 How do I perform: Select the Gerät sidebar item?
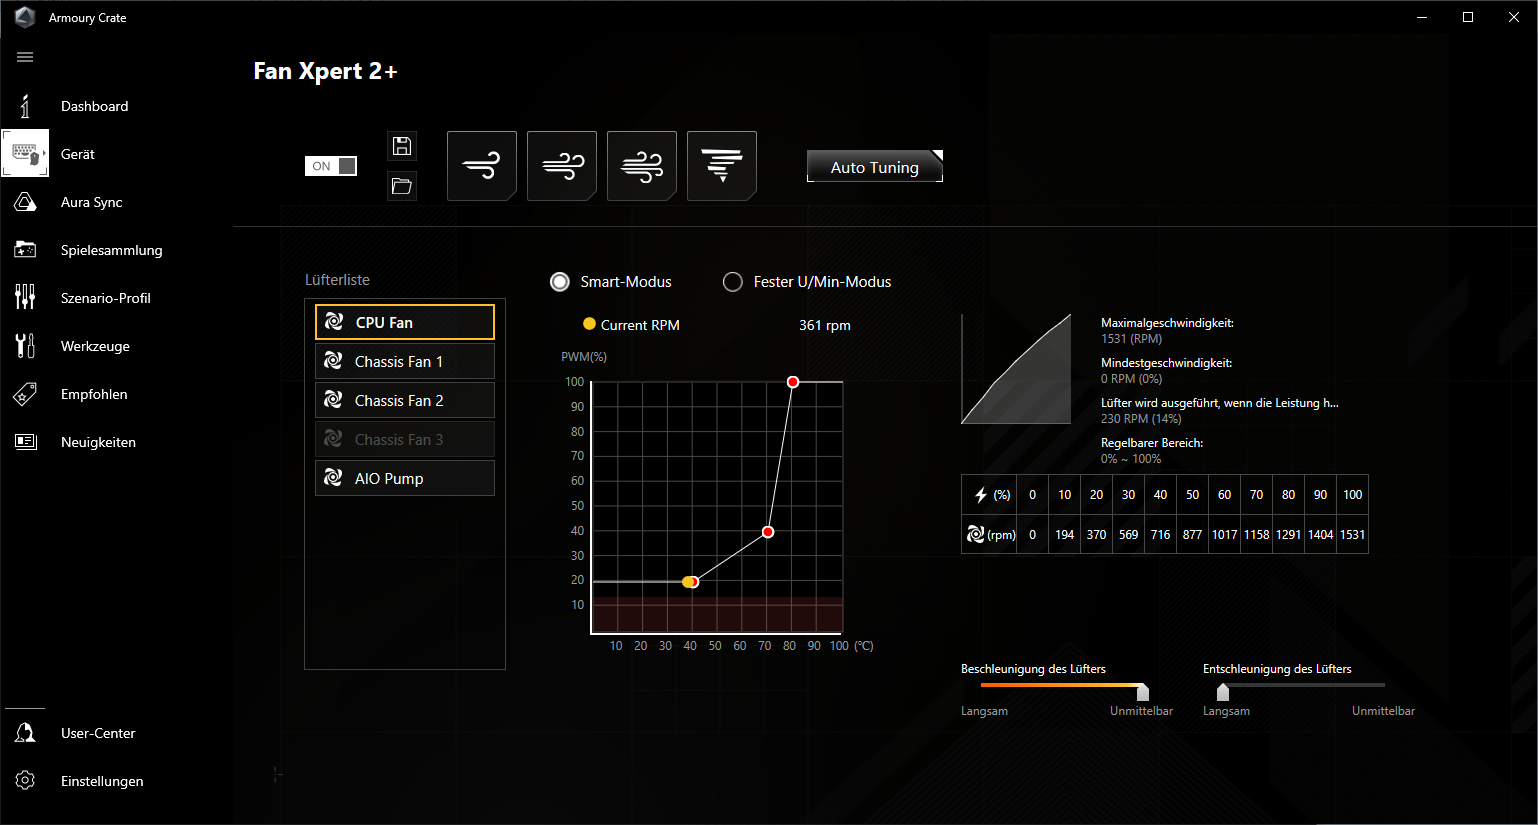(x=78, y=154)
